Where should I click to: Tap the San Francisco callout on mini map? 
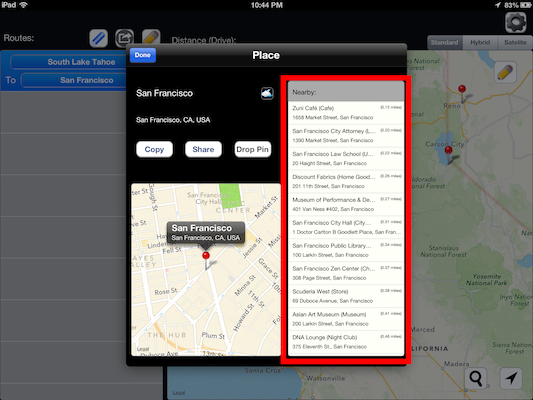[206, 232]
